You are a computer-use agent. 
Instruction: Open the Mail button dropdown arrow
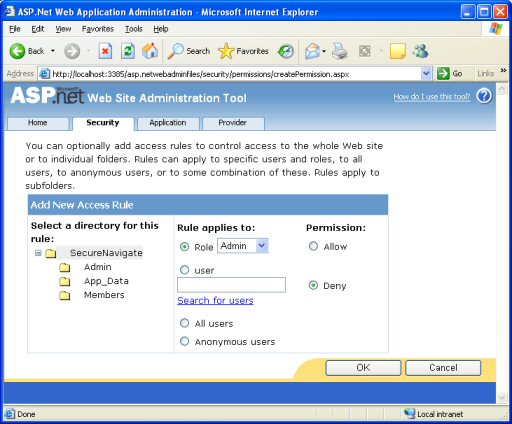point(324,51)
